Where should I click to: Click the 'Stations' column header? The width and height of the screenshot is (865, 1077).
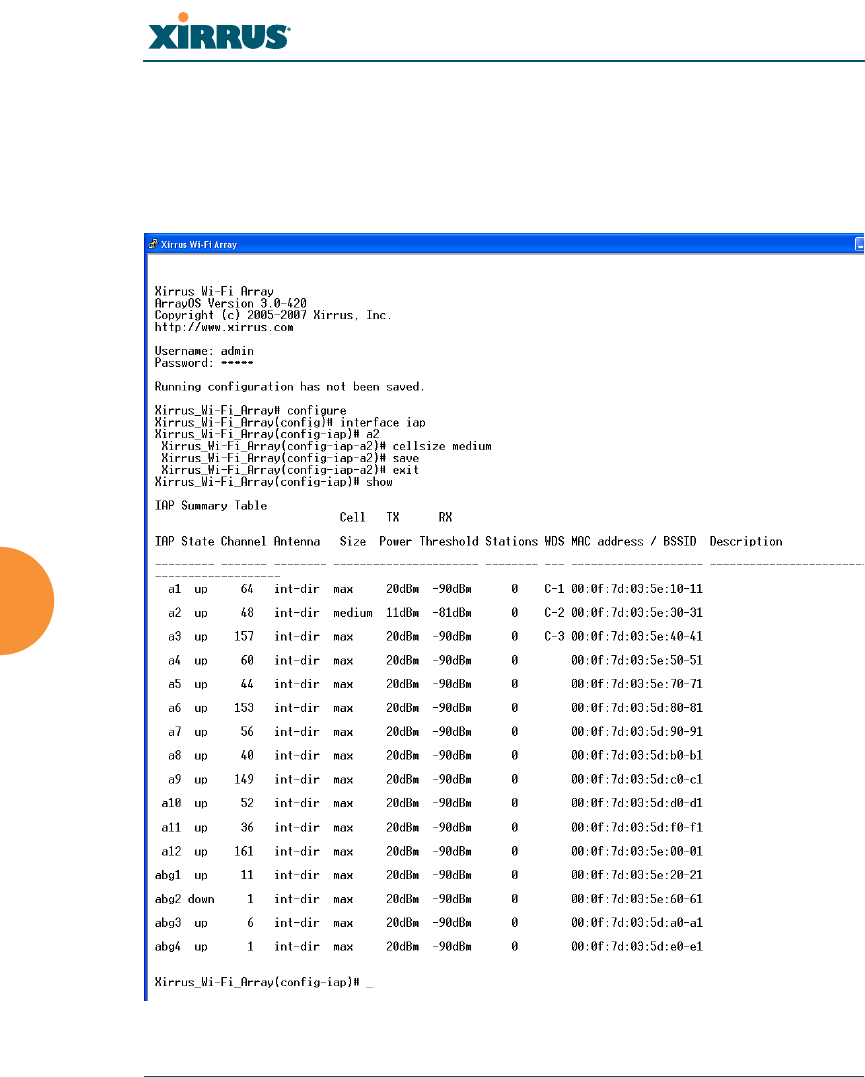coord(512,541)
